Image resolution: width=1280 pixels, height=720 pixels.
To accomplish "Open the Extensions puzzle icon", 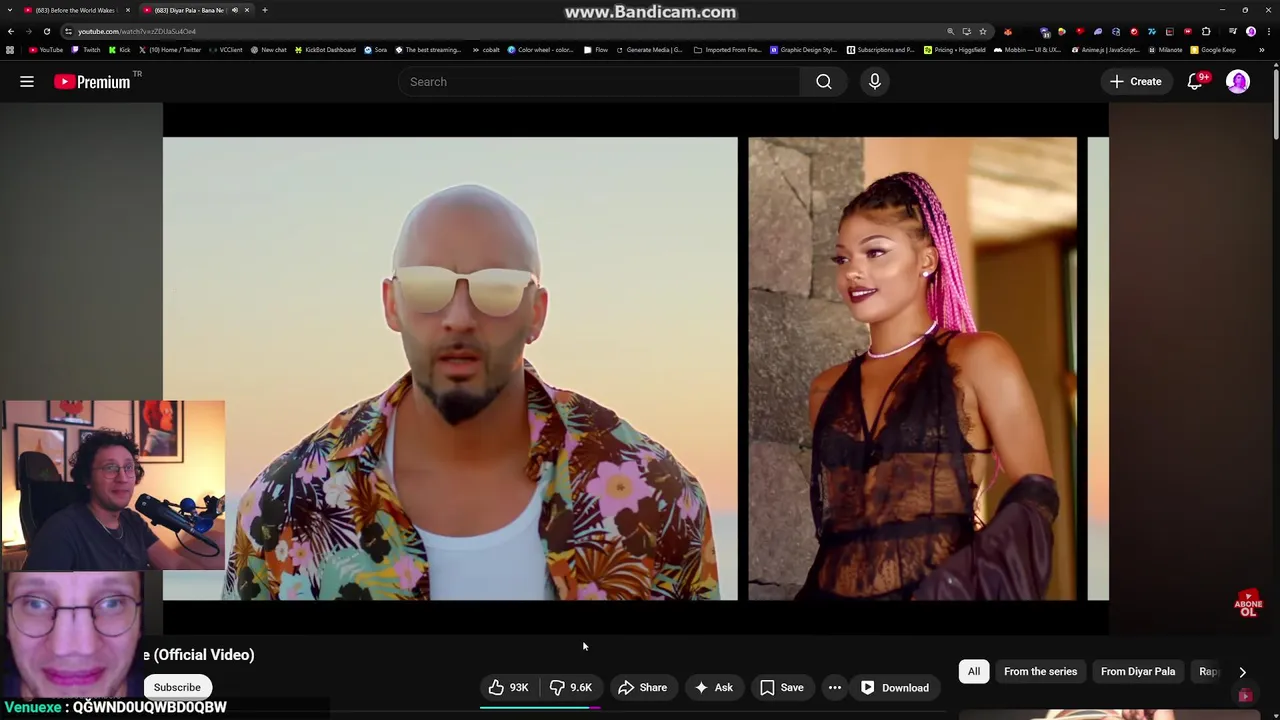I will pos(1206,31).
